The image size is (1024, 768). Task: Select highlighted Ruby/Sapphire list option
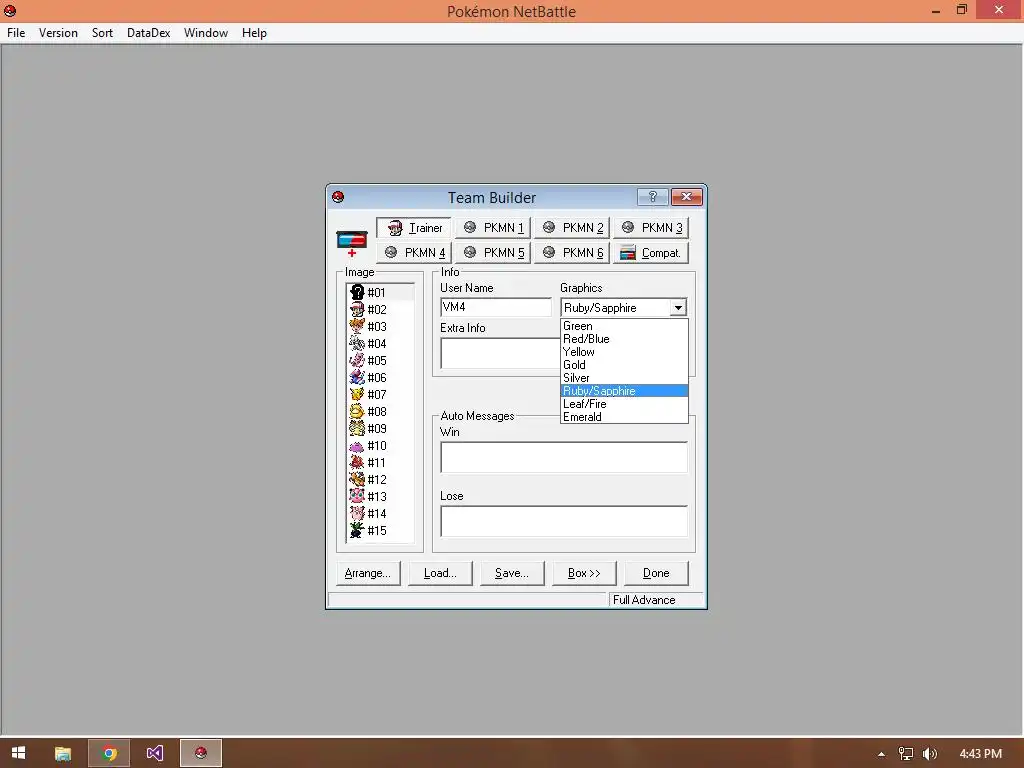[x=624, y=391]
